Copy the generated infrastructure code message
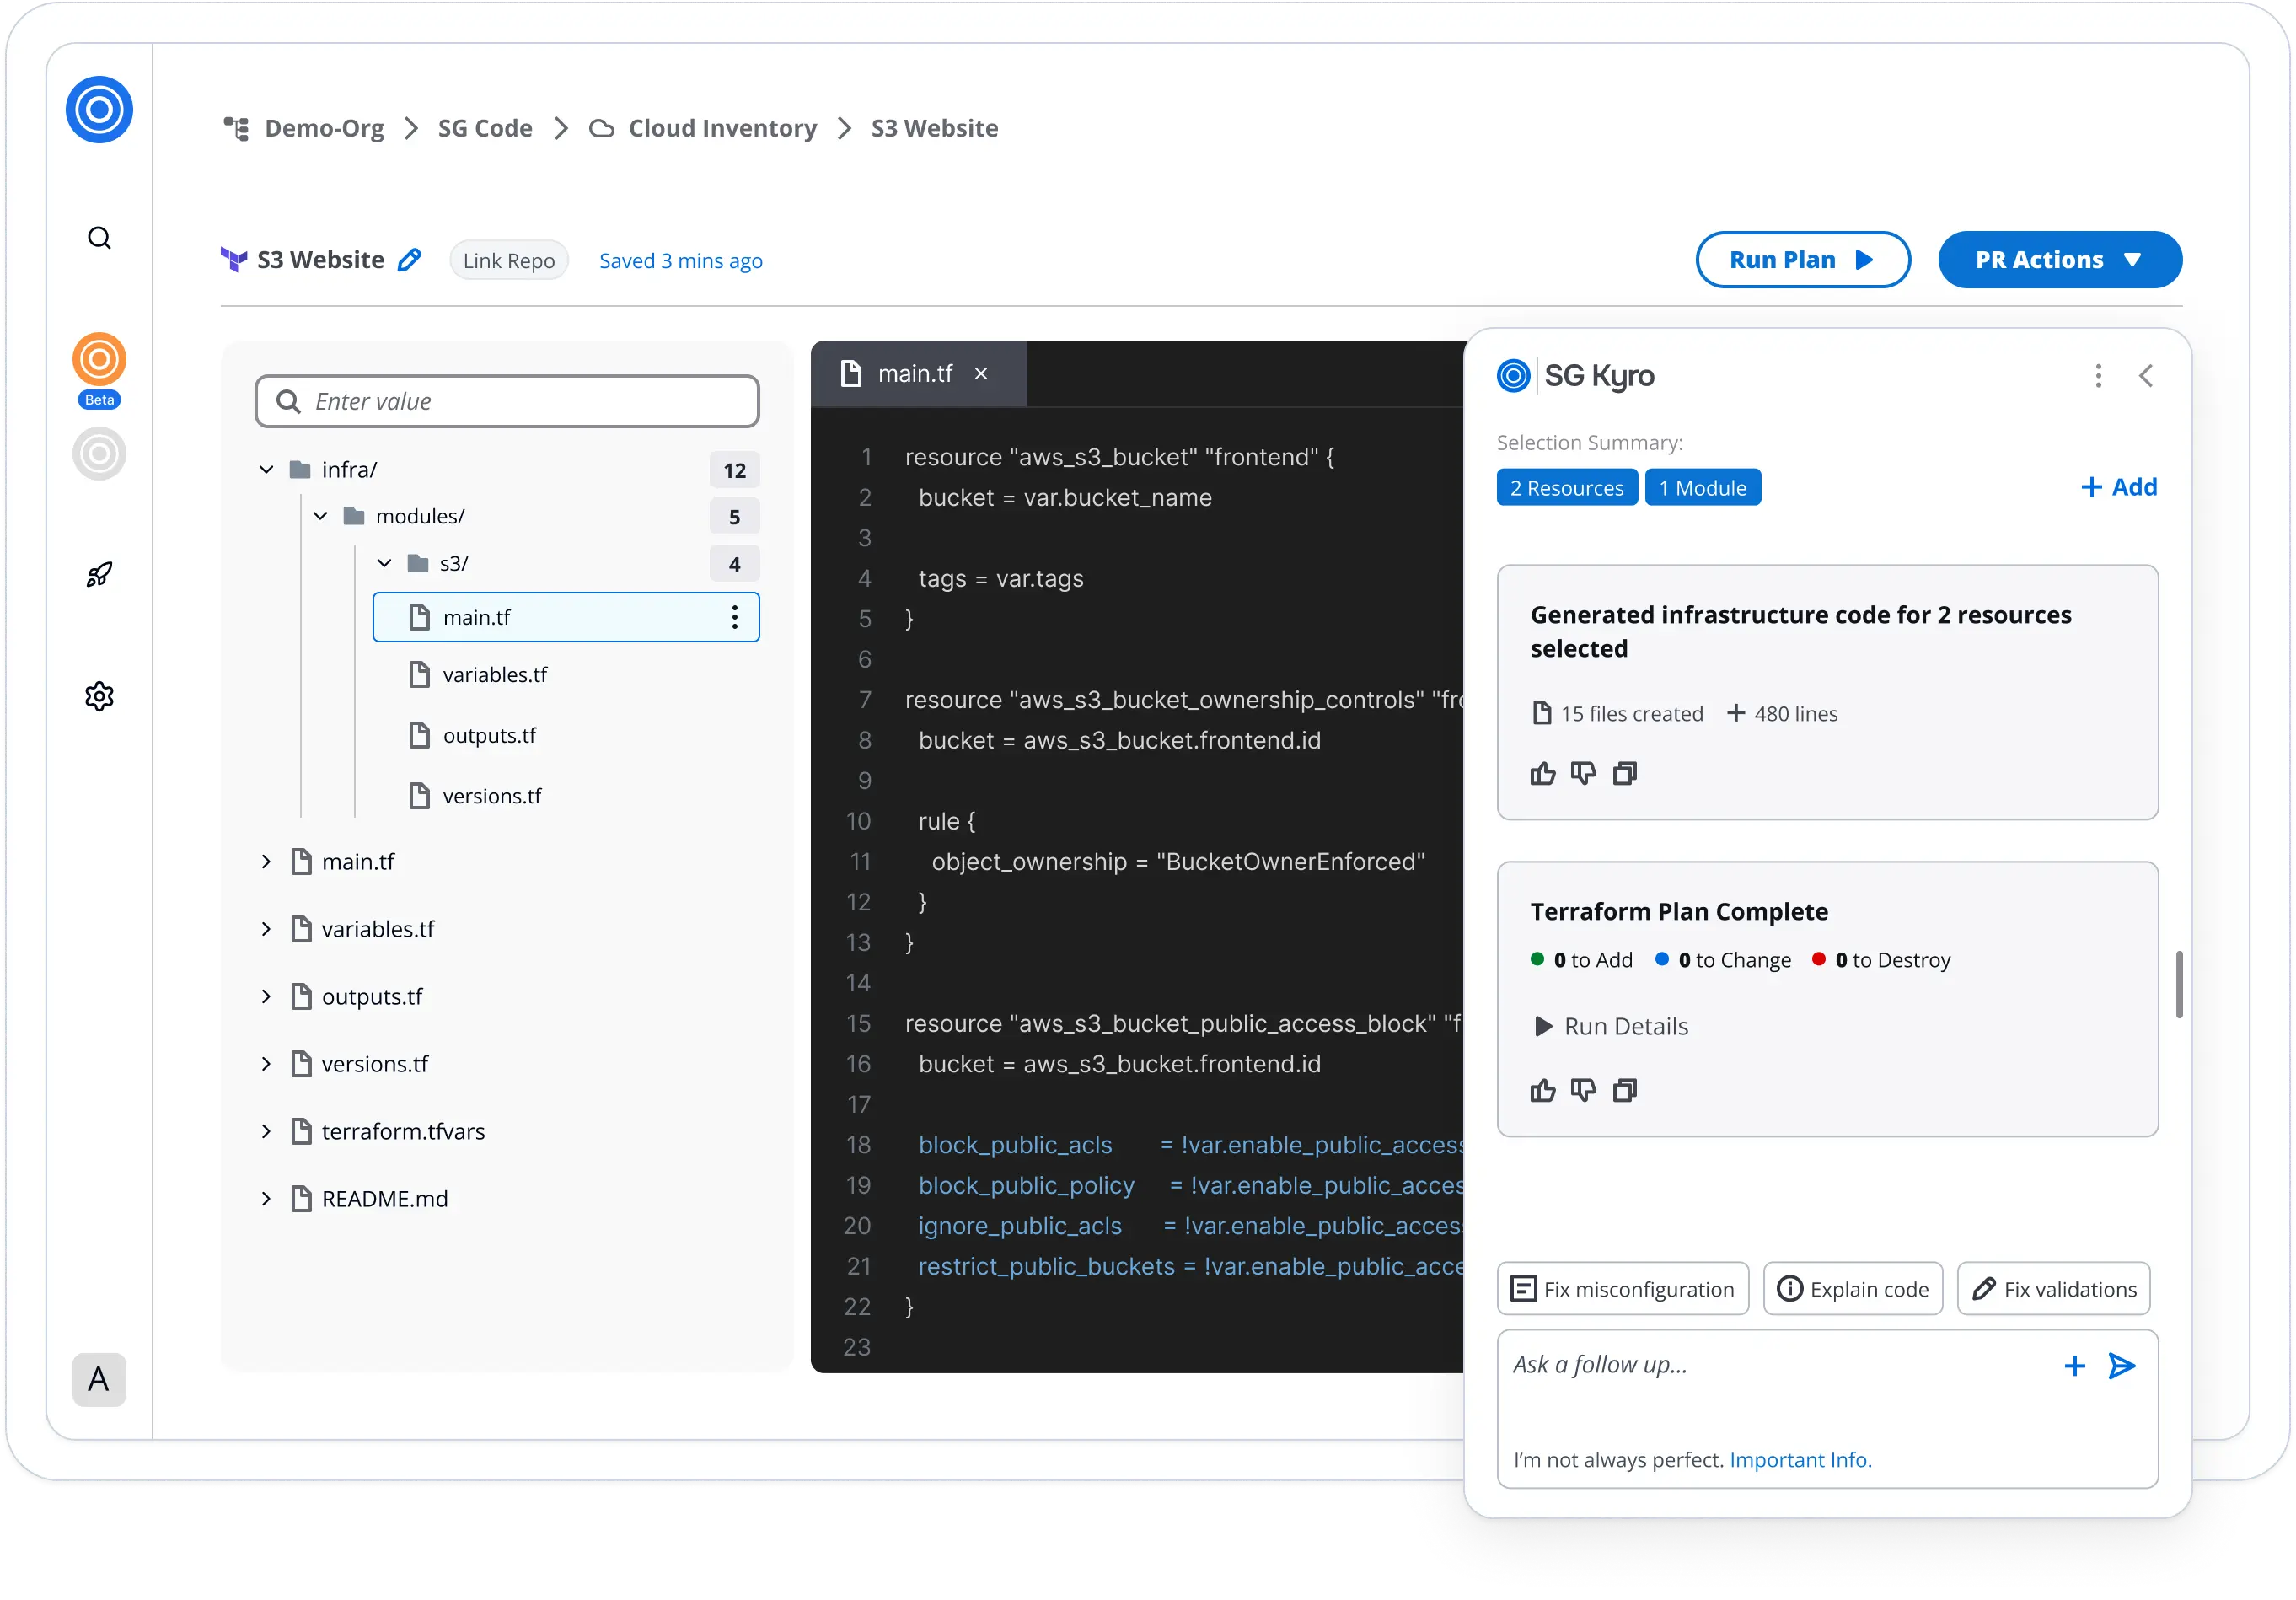Image resolution: width=2296 pixels, height=1600 pixels. click(x=1625, y=773)
